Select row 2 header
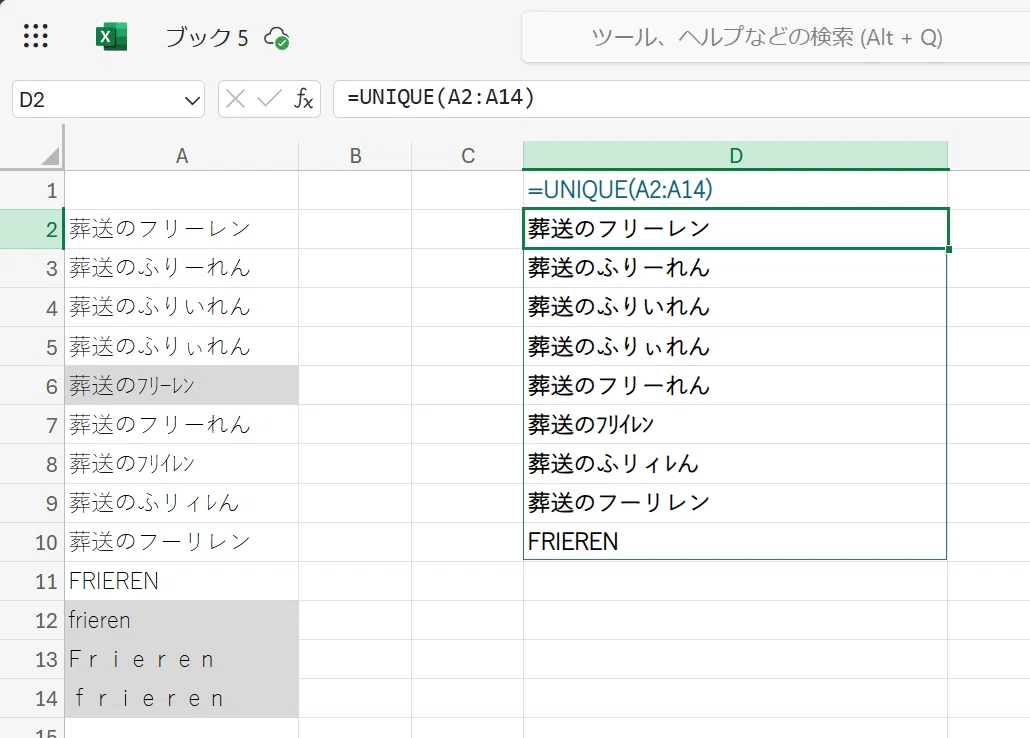1030x738 pixels. (32, 229)
